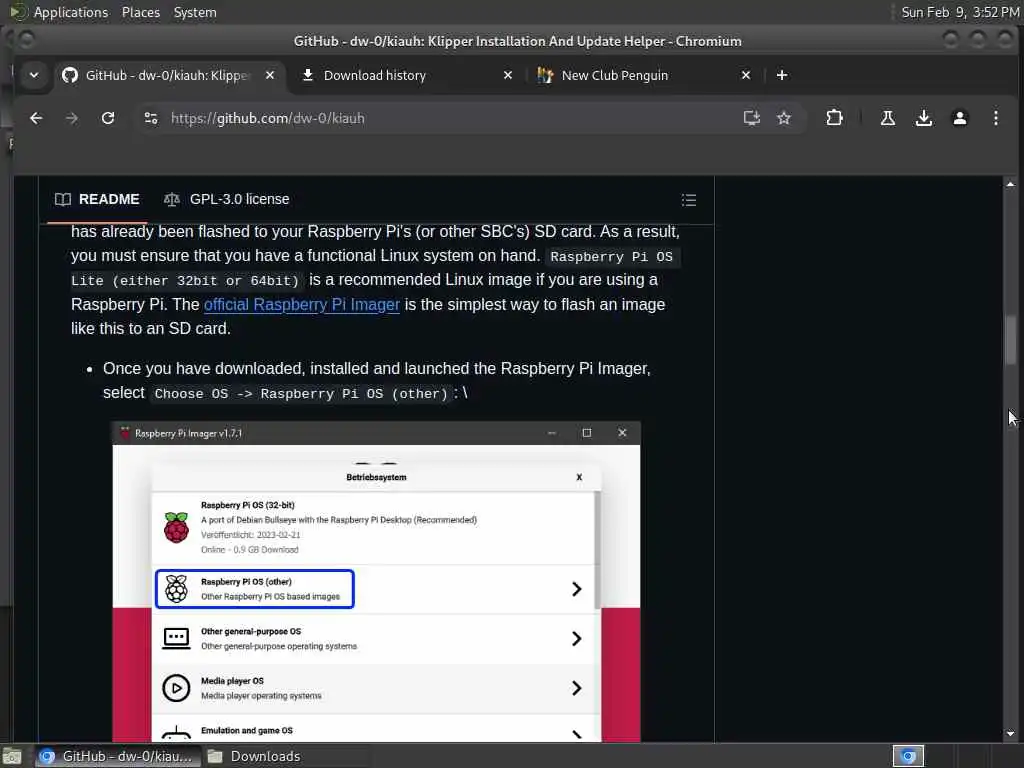Viewport: 1024px width, 768px height.
Task: Open the Applications menu
Action: (x=71, y=12)
